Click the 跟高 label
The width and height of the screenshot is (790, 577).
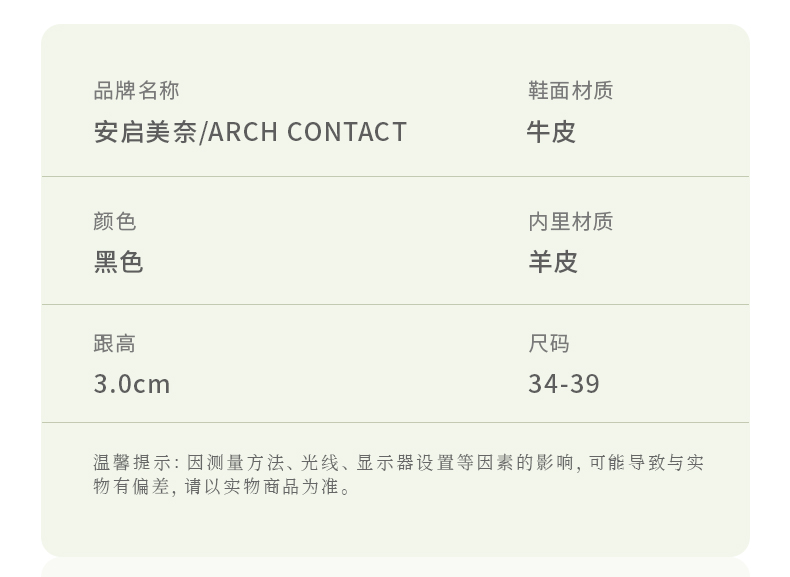114,344
